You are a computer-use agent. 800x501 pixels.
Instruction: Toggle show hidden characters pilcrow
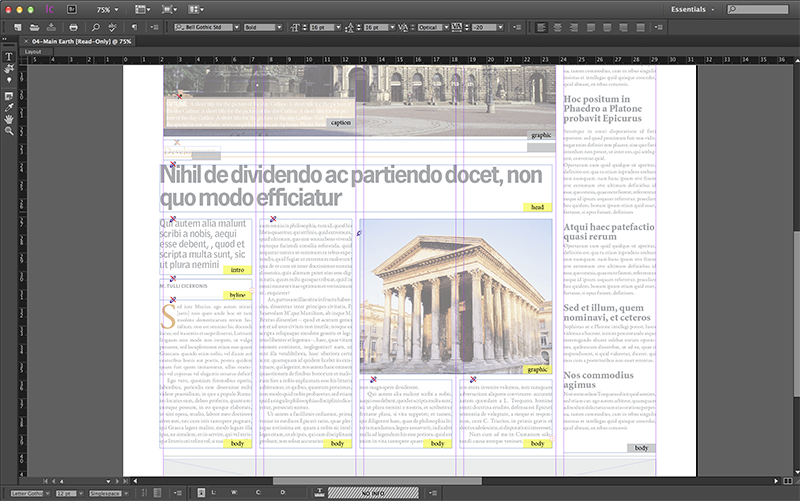tap(135, 27)
